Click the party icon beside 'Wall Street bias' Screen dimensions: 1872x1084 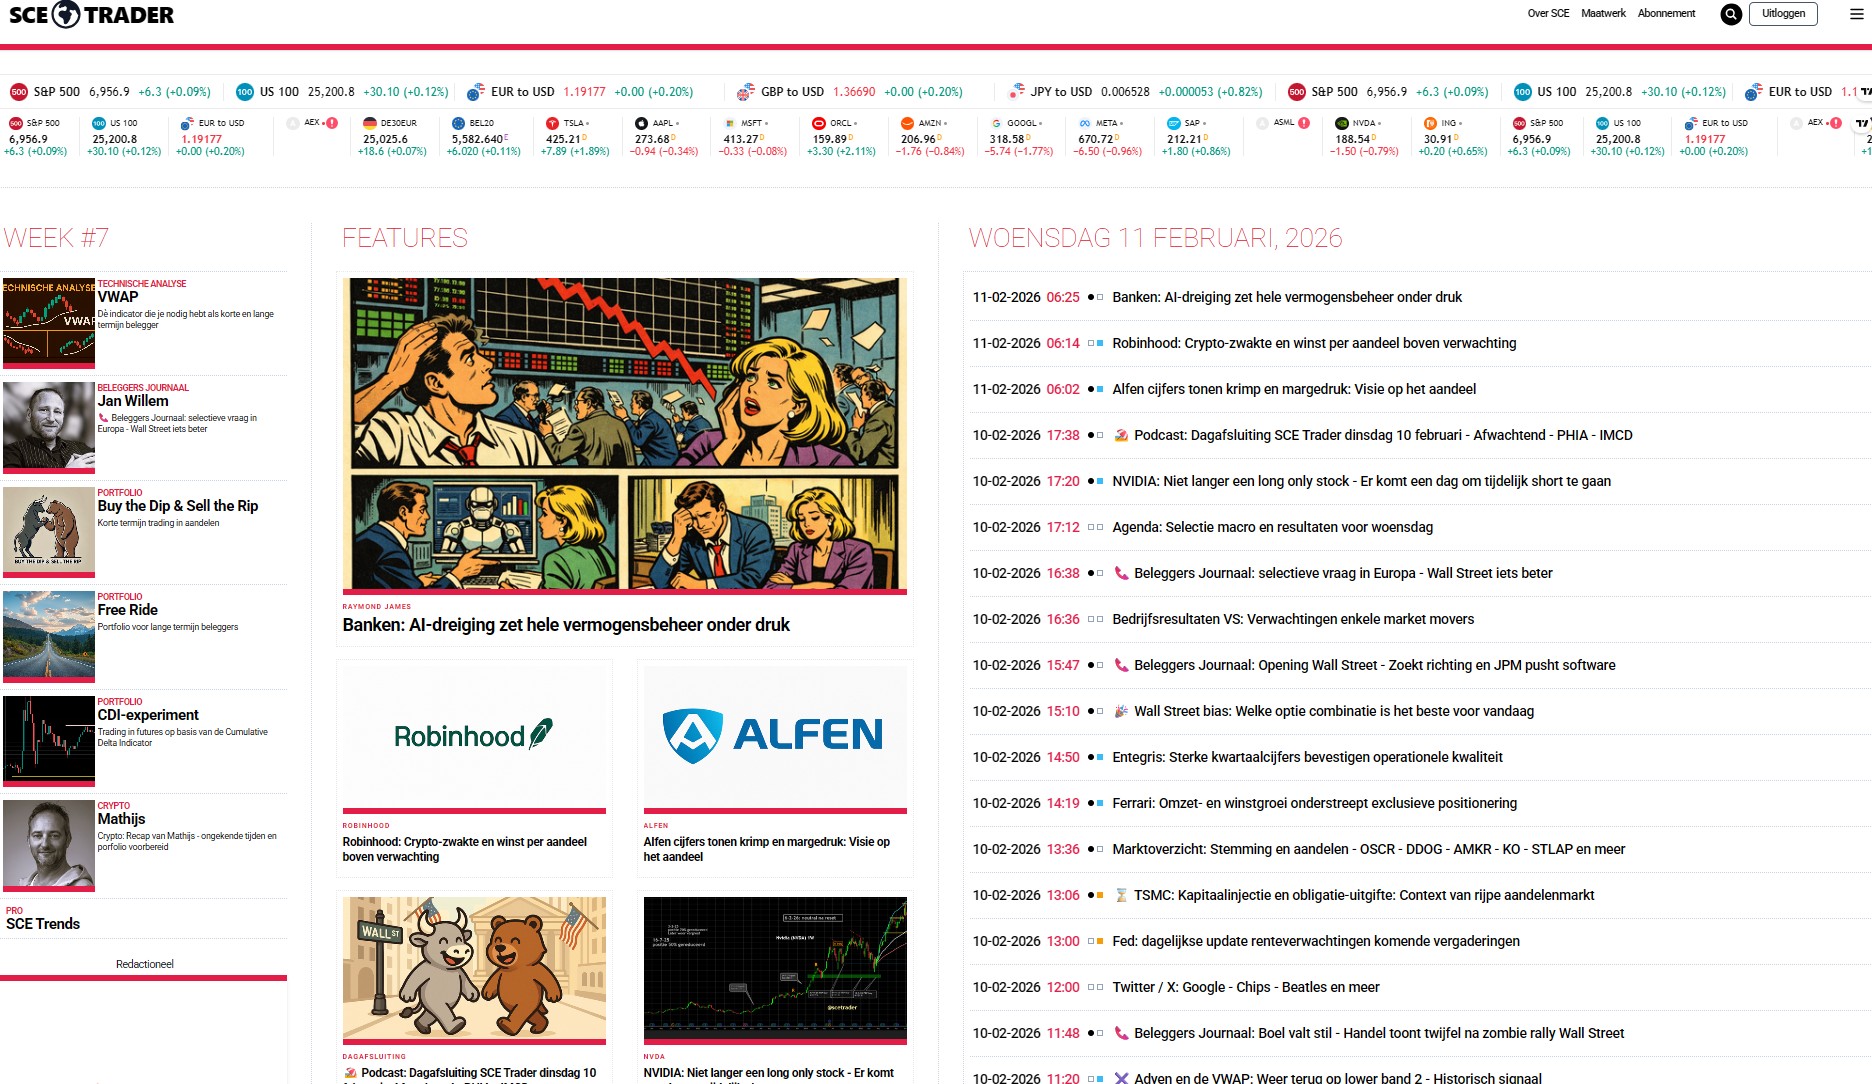1121,711
